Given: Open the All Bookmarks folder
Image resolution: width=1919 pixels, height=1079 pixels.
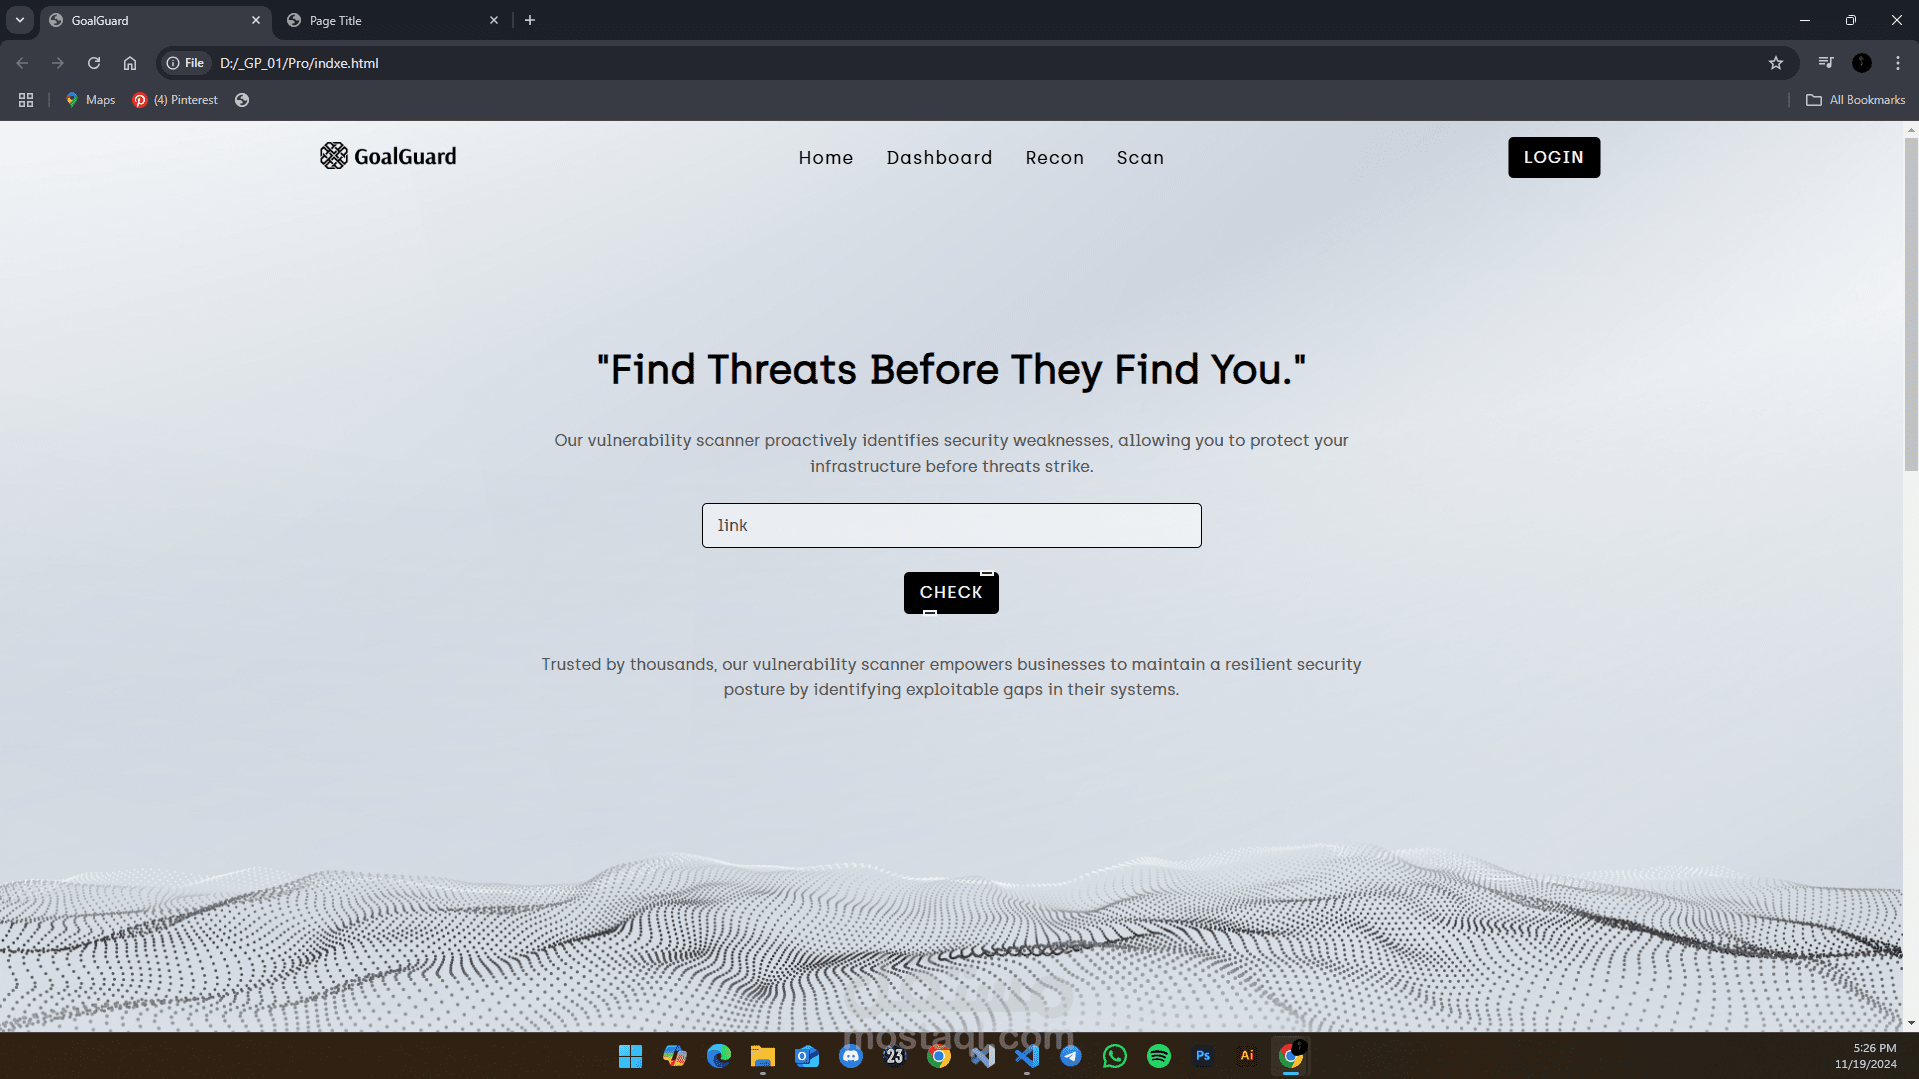Looking at the screenshot, I should (1856, 100).
